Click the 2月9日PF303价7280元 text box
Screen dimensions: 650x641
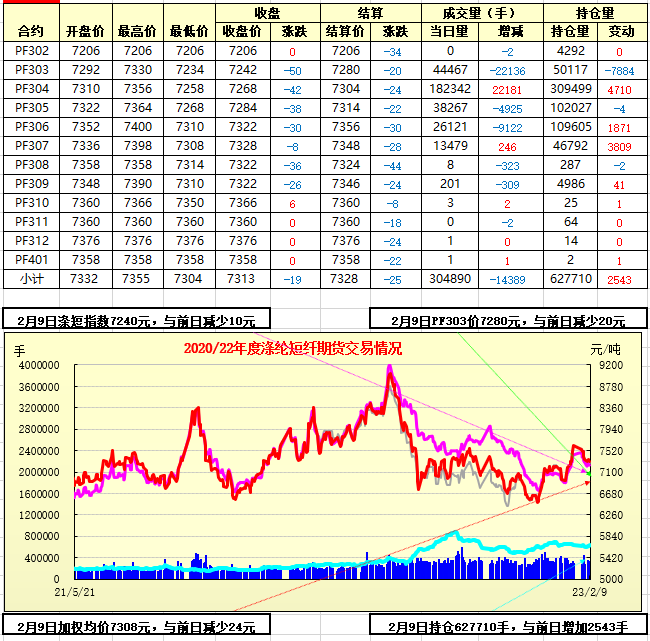(x=508, y=321)
